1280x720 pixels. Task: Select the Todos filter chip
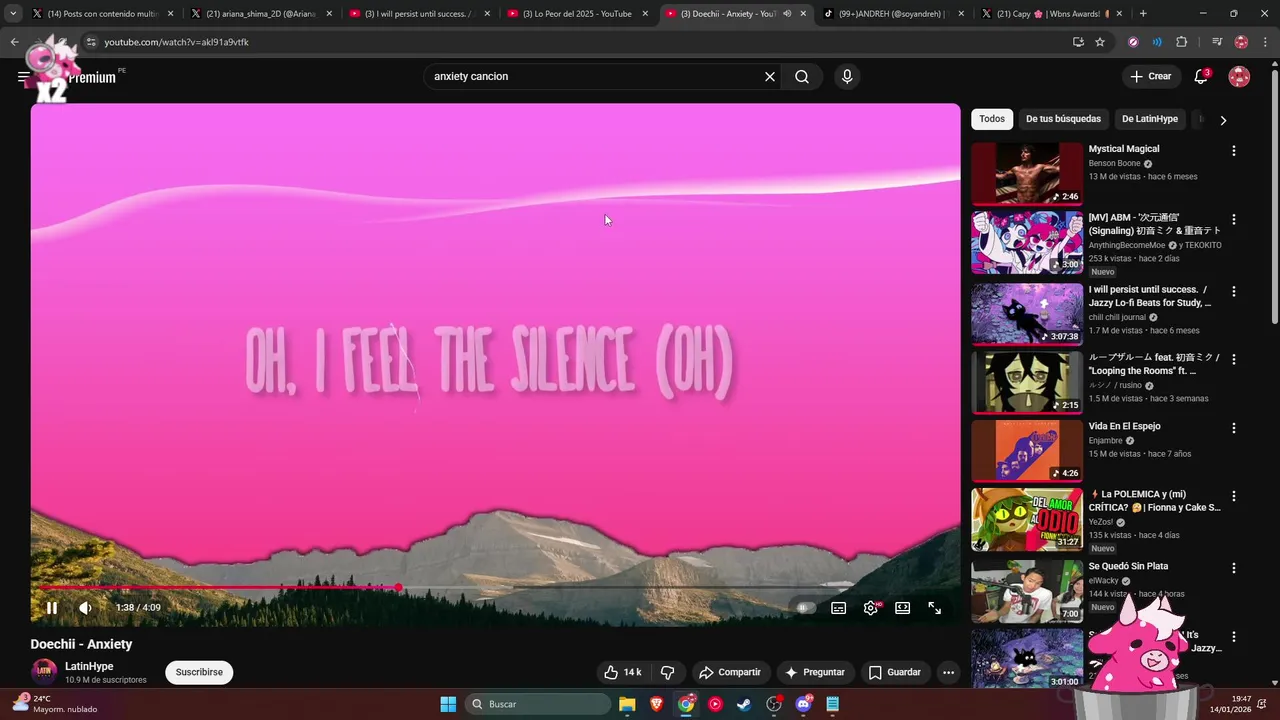point(992,119)
